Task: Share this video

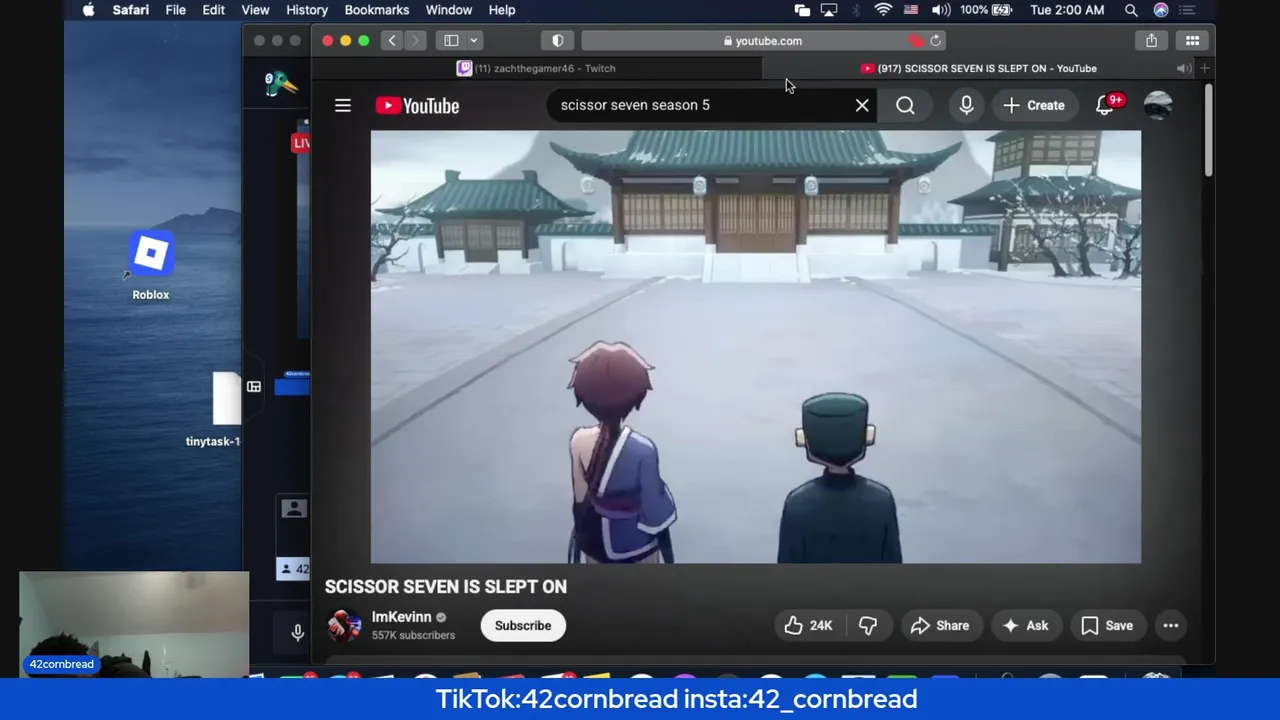Action: pyautogui.click(x=940, y=625)
